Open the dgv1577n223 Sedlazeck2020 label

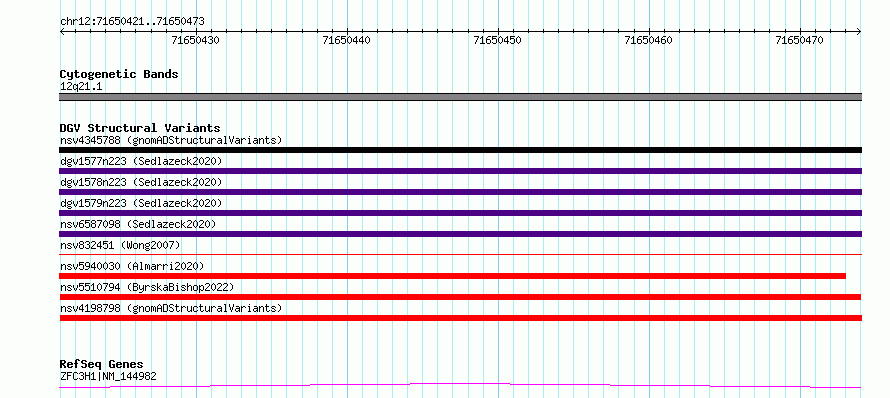[141, 161]
